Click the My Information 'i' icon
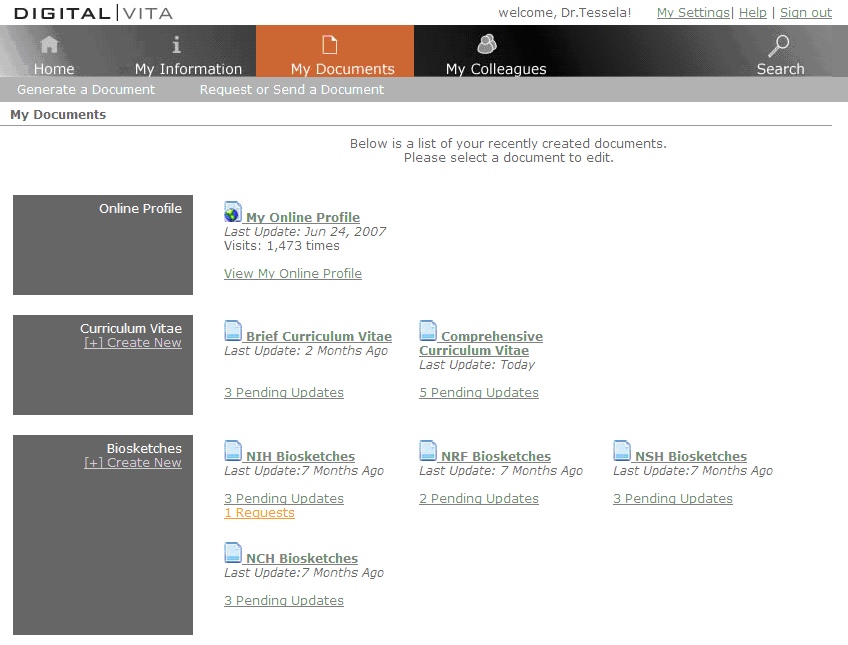This screenshot has height=645, width=848. pyautogui.click(x=177, y=45)
